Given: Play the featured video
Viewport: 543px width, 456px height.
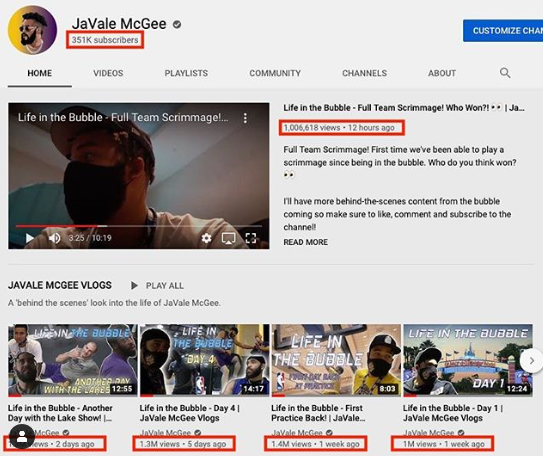Looking at the screenshot, I should (29, 238).
